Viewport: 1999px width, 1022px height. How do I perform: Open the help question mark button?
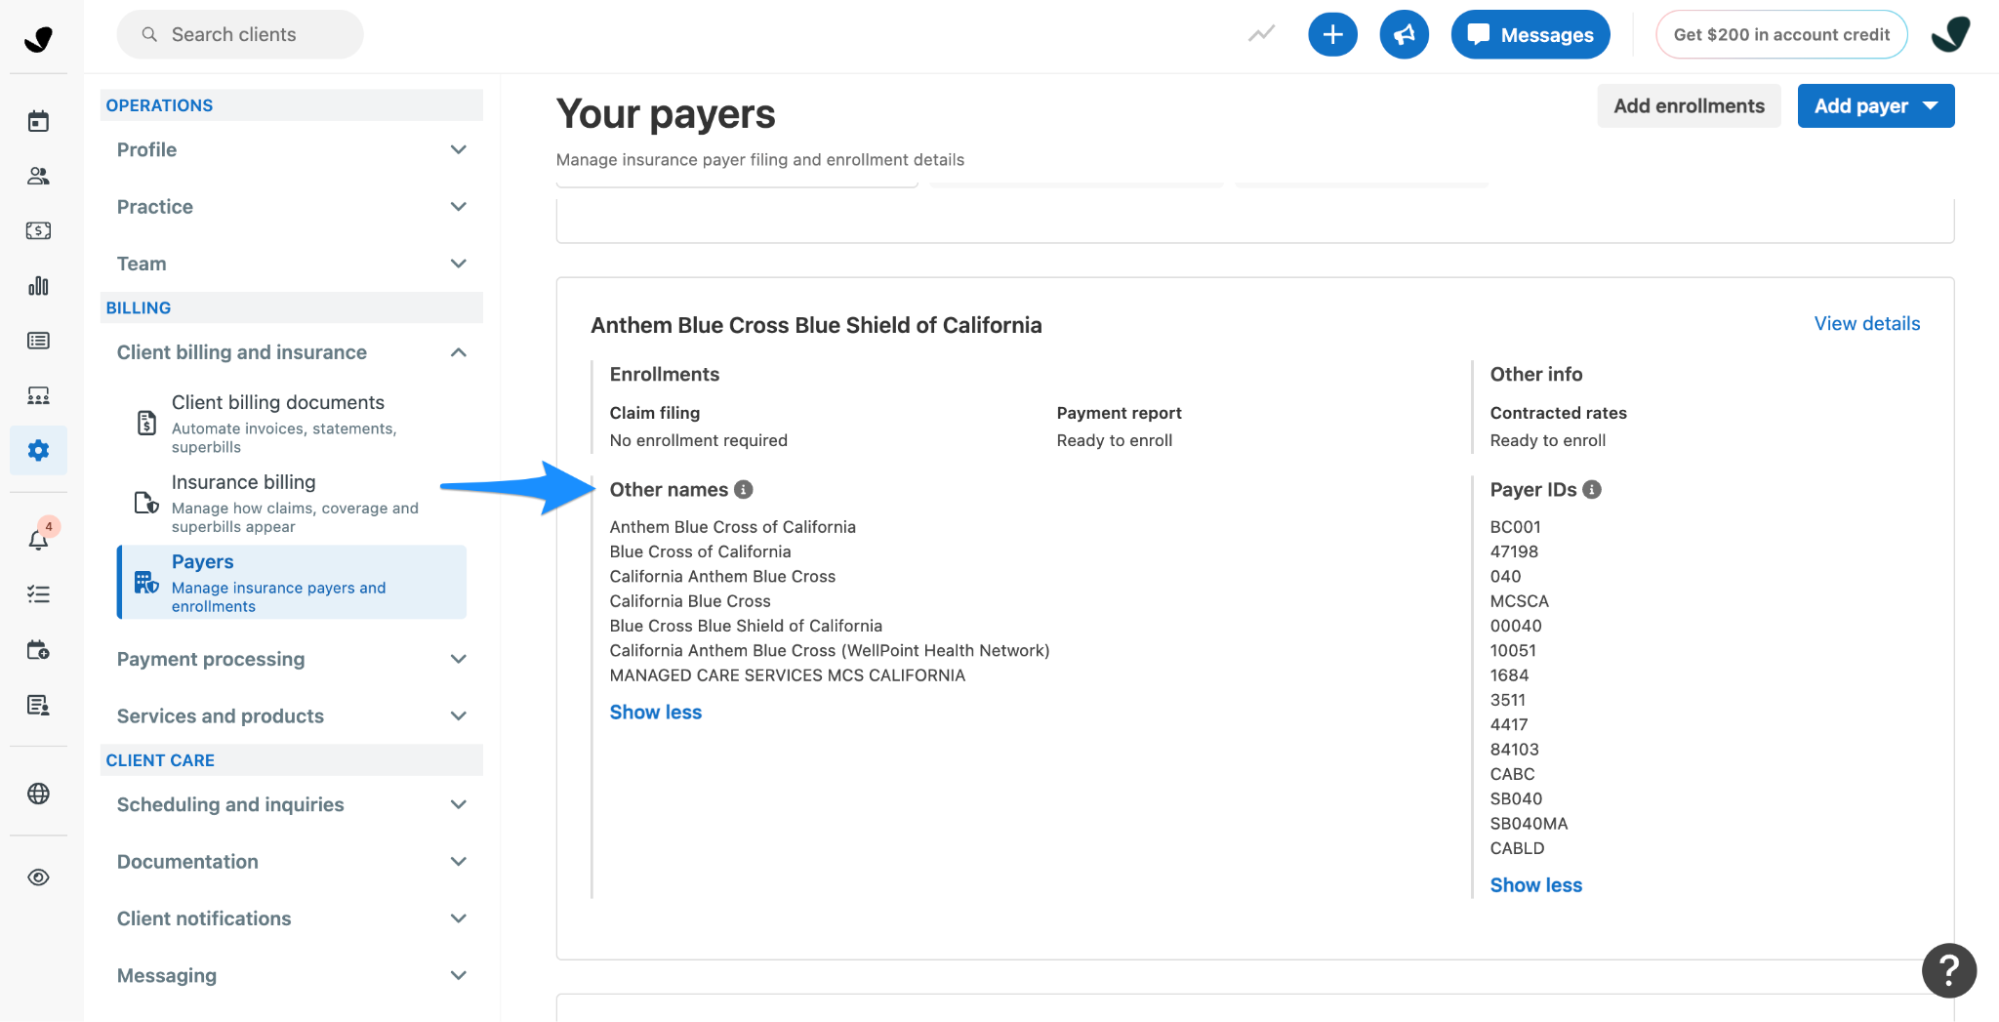pyautogui.click(x=1948, y=970)
